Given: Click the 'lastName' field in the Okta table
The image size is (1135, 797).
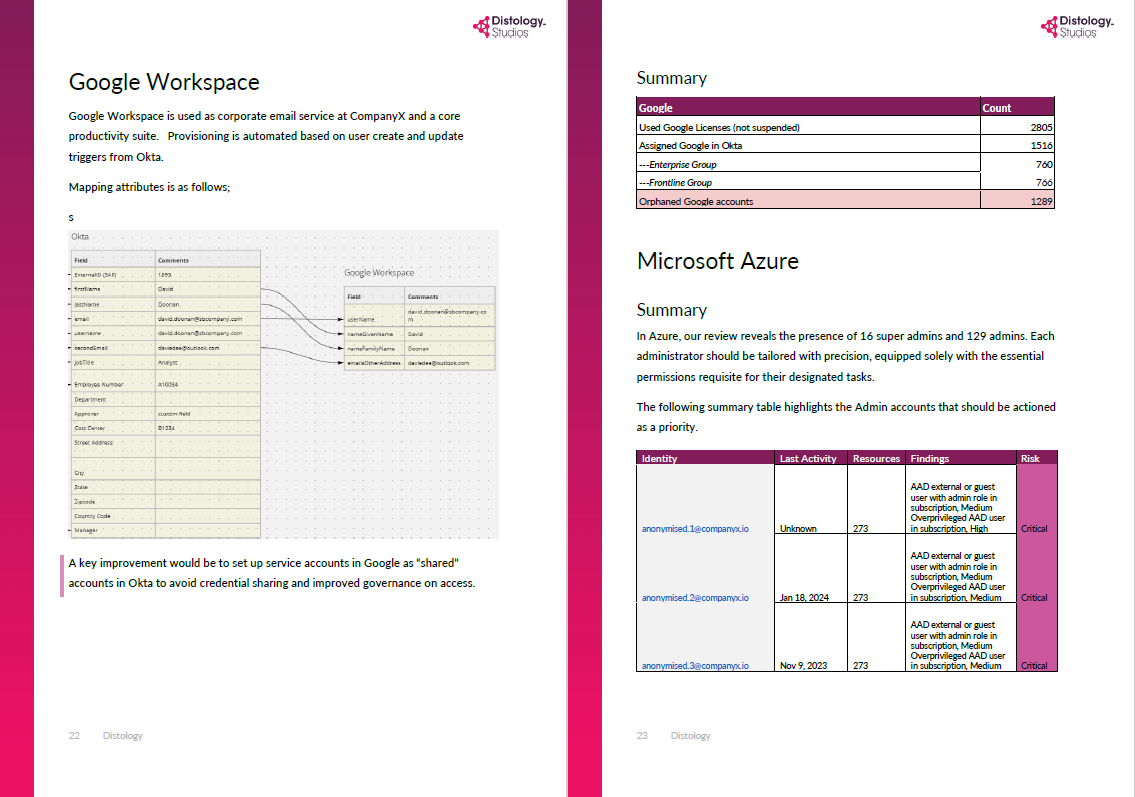Looking at the screenshot, I should 87,304.
